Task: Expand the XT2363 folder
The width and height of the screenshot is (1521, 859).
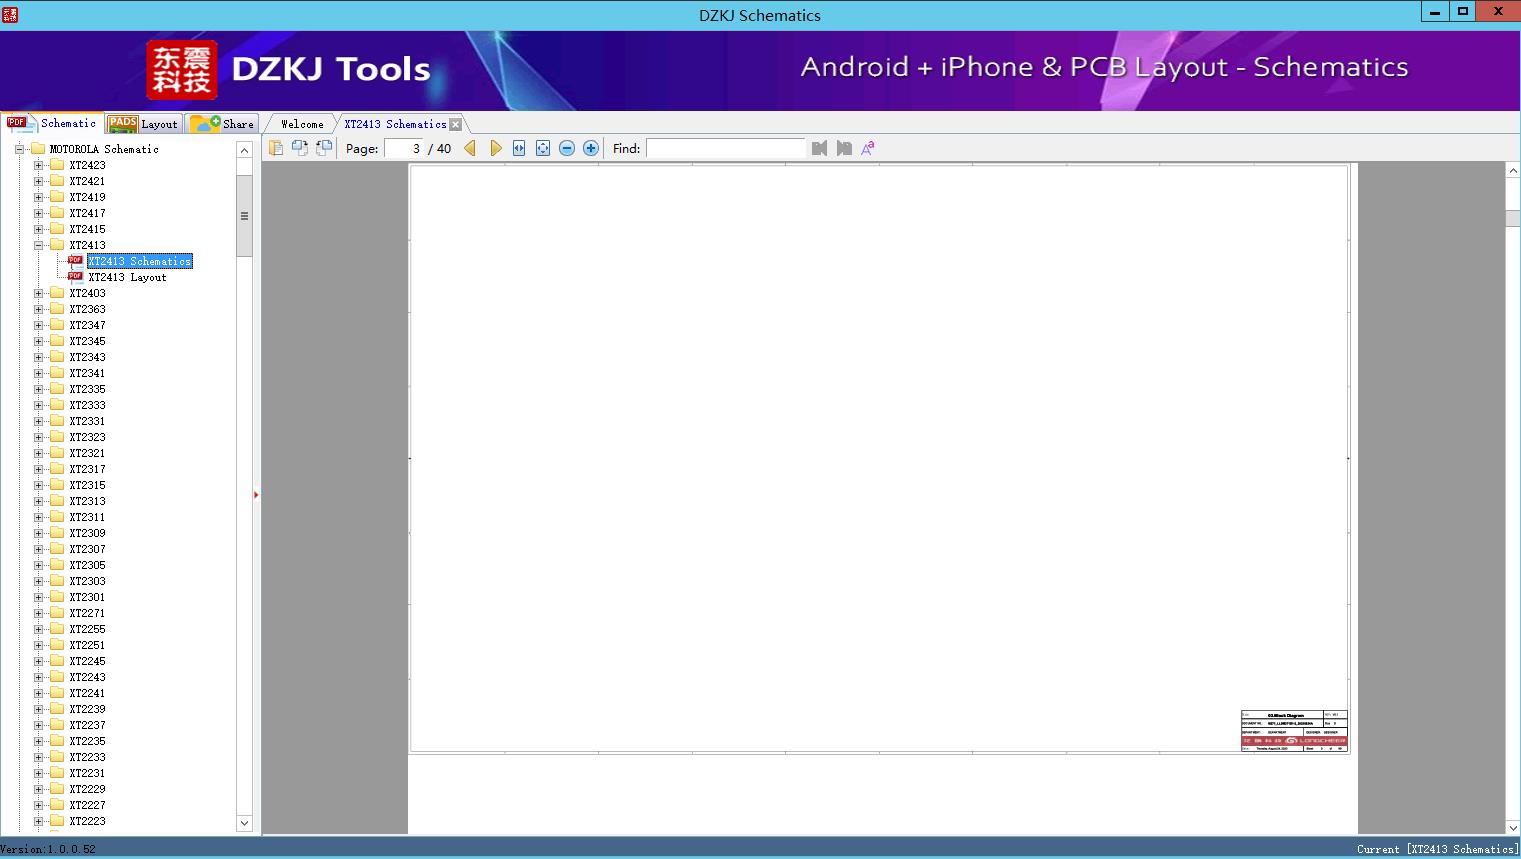Action: pos(38,309)
